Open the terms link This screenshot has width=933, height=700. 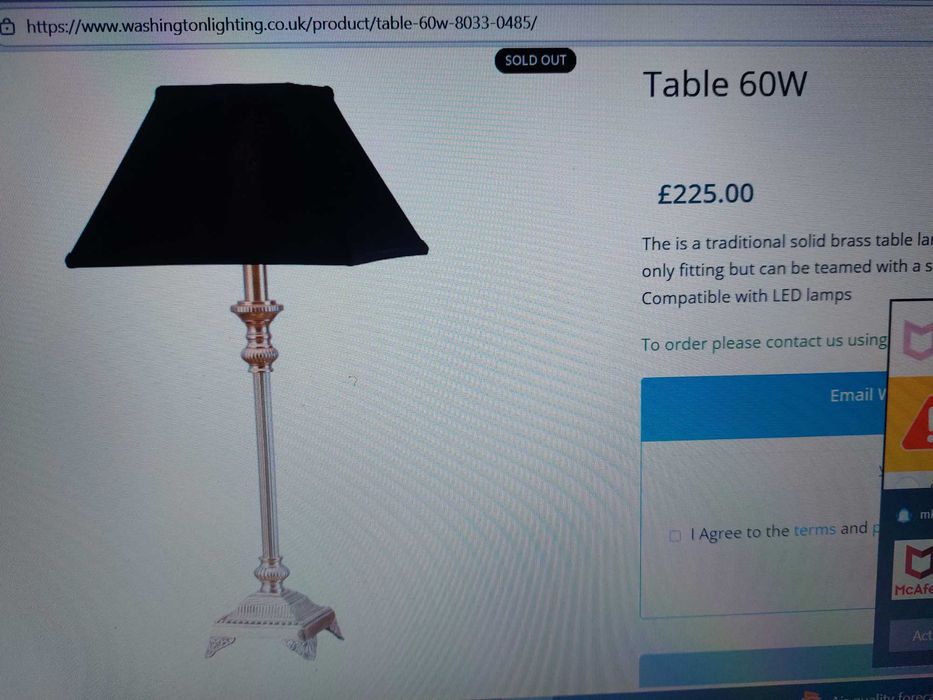click(815, 529)
